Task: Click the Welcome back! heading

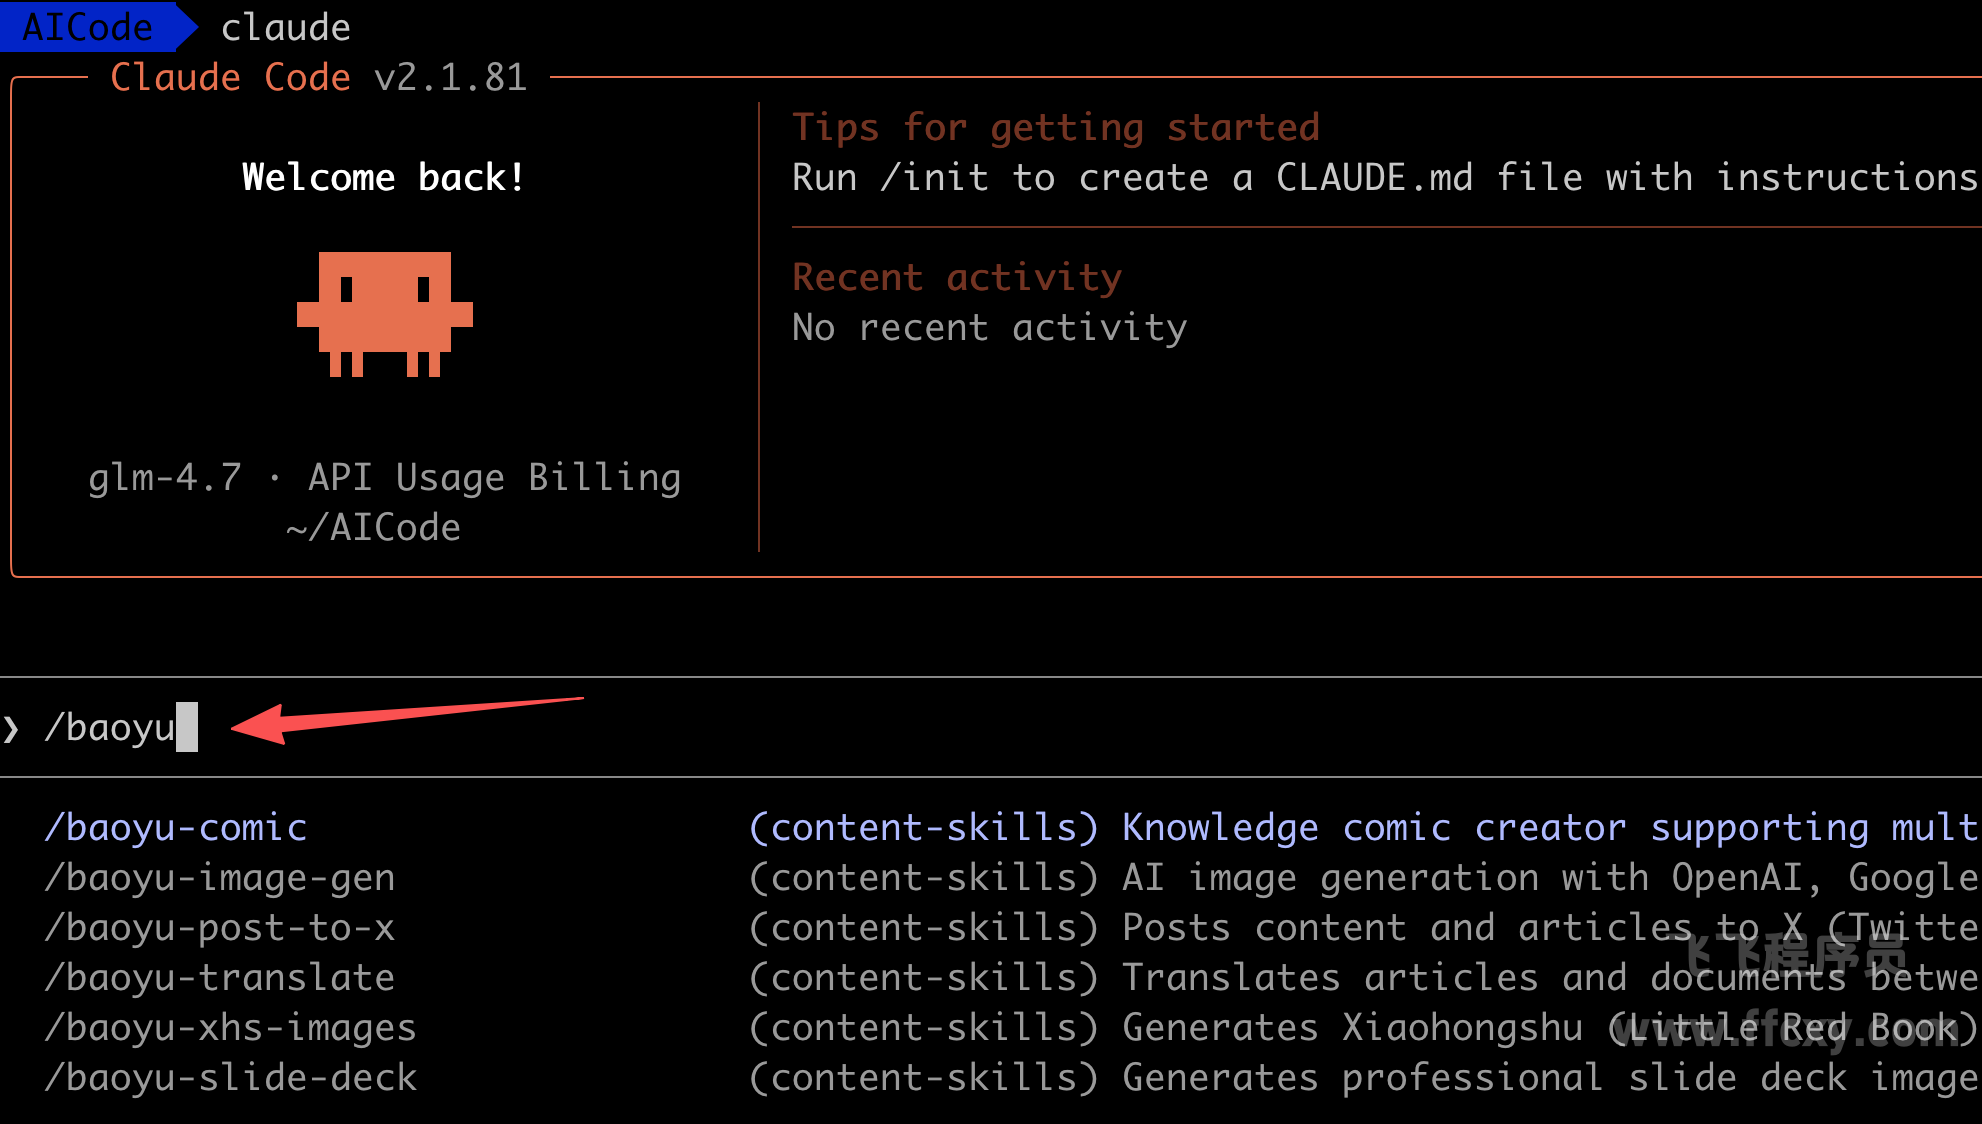Action: [384, 177]
